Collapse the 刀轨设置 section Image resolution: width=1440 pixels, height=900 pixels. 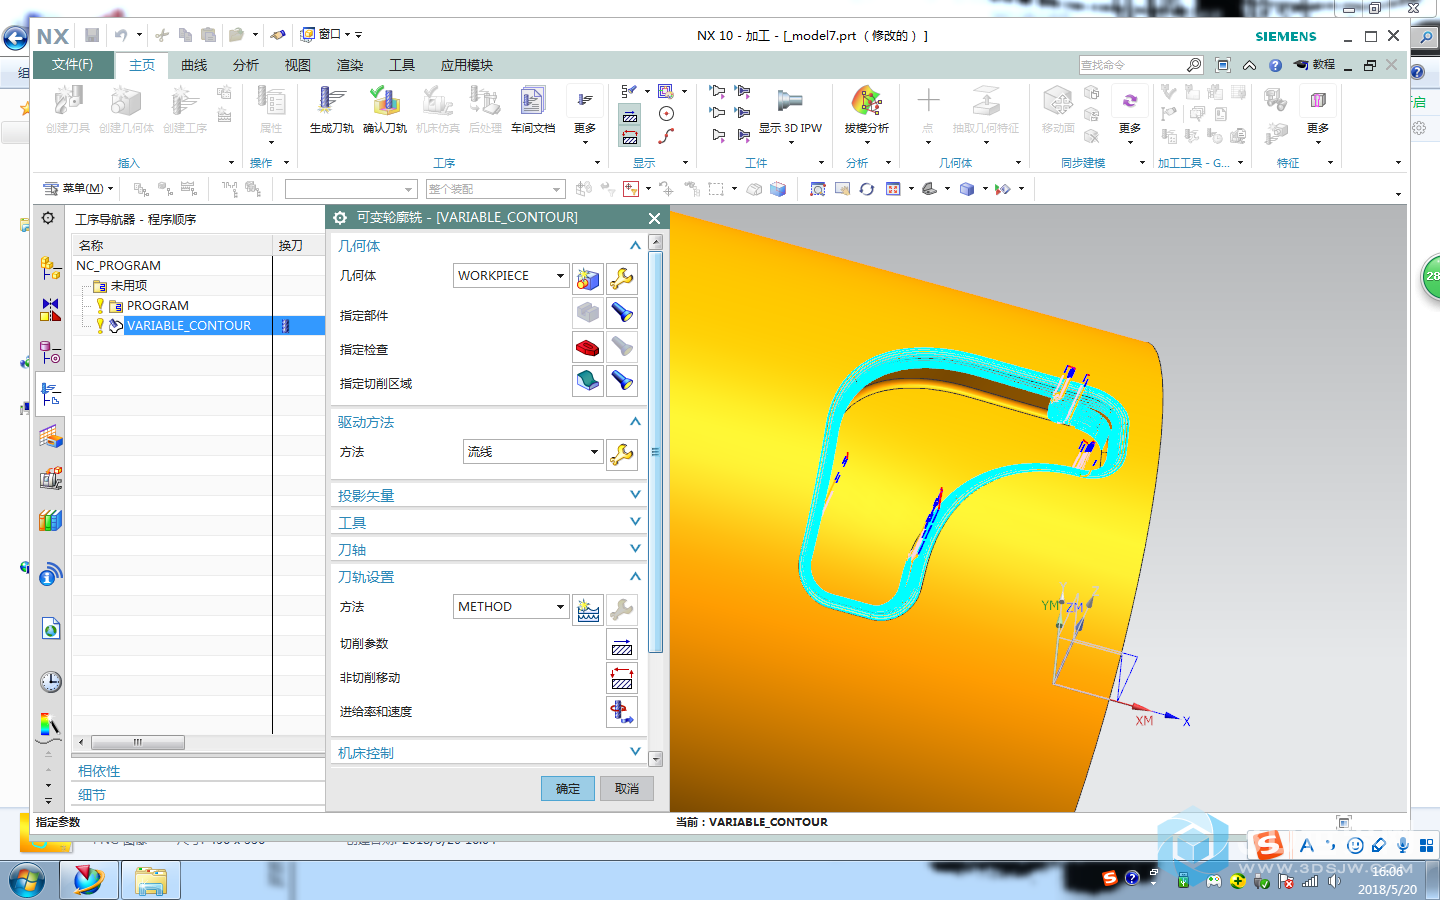click(635, 577)
